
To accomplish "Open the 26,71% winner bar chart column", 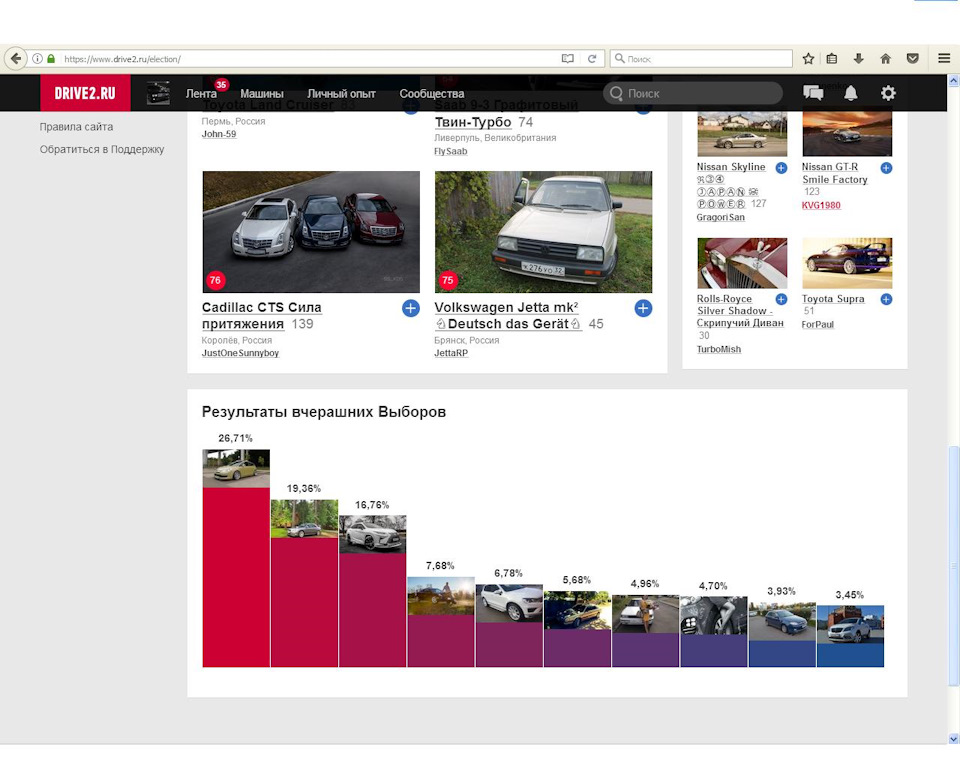I will pyautogui.click(x=236, y=558).
